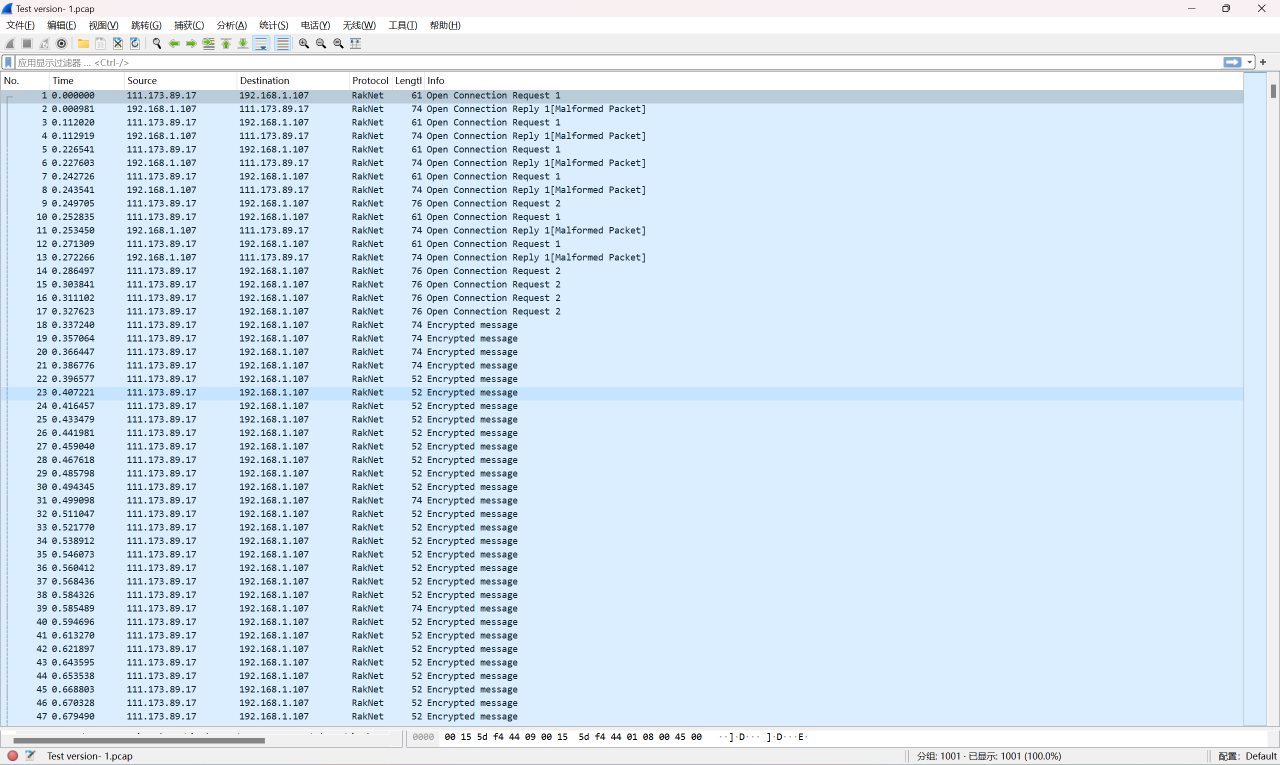Click the zoom in magnifier icon

[x=304, y=44]
